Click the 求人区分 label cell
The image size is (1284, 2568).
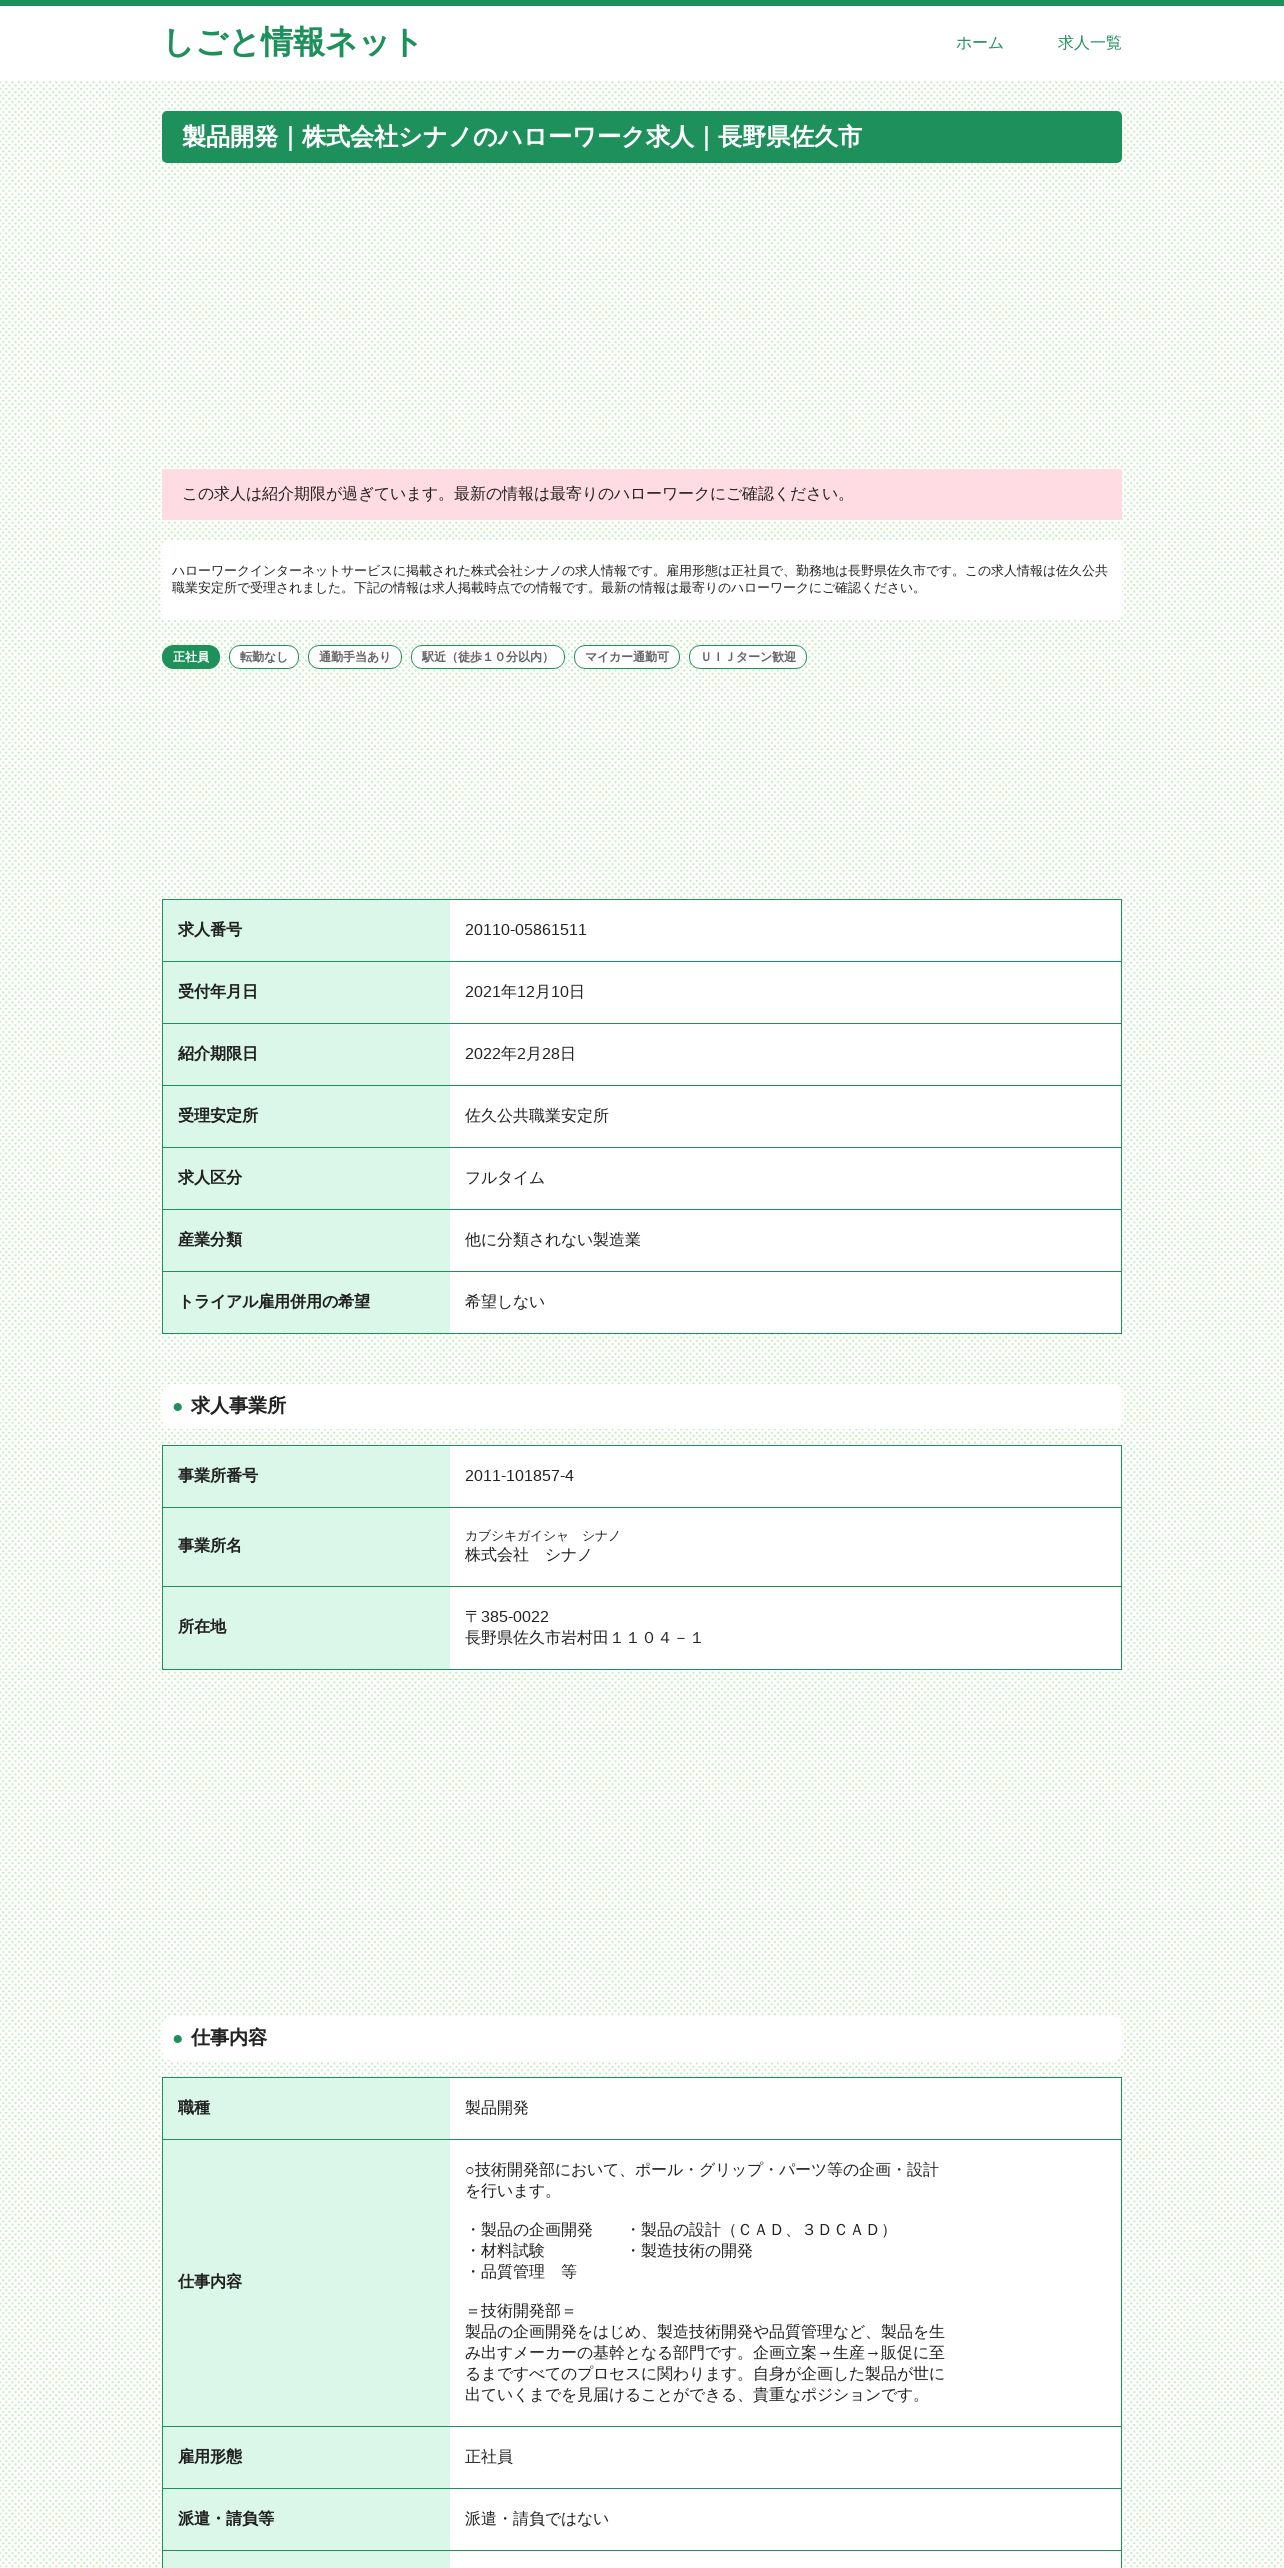pos(306,1178)
